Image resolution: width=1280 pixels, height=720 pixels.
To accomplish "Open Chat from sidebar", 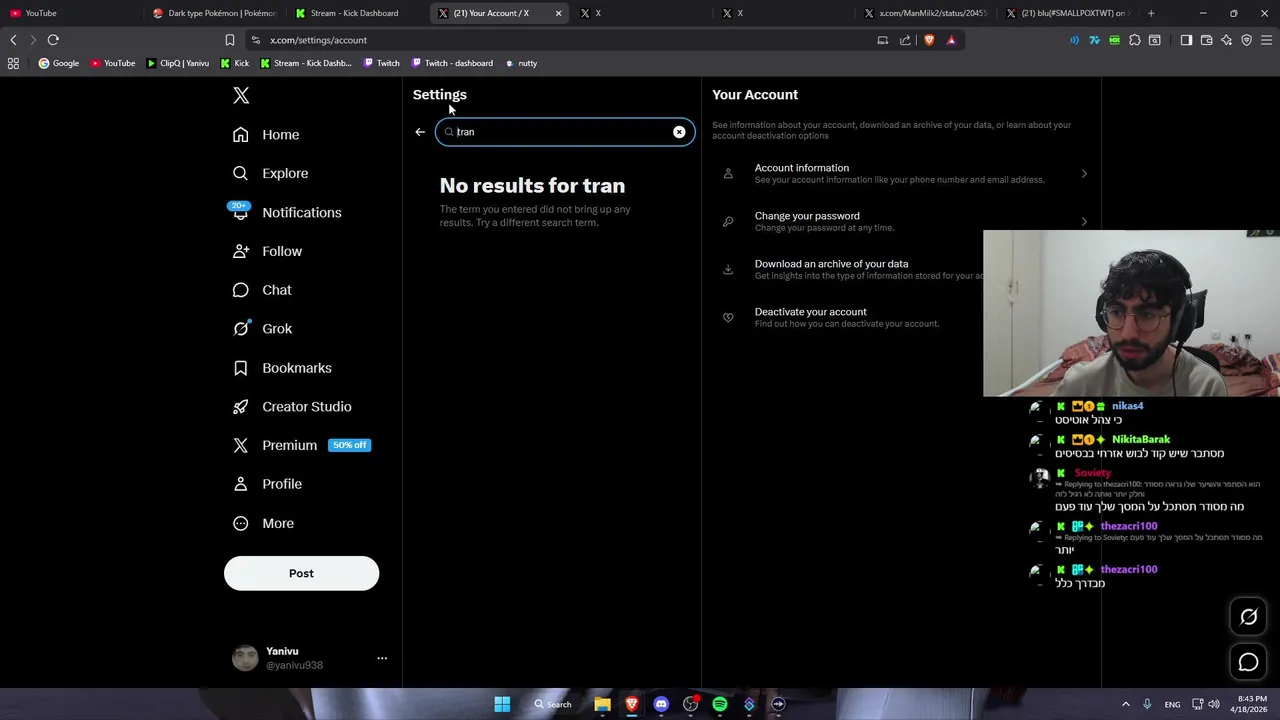I will coord(262,290).
